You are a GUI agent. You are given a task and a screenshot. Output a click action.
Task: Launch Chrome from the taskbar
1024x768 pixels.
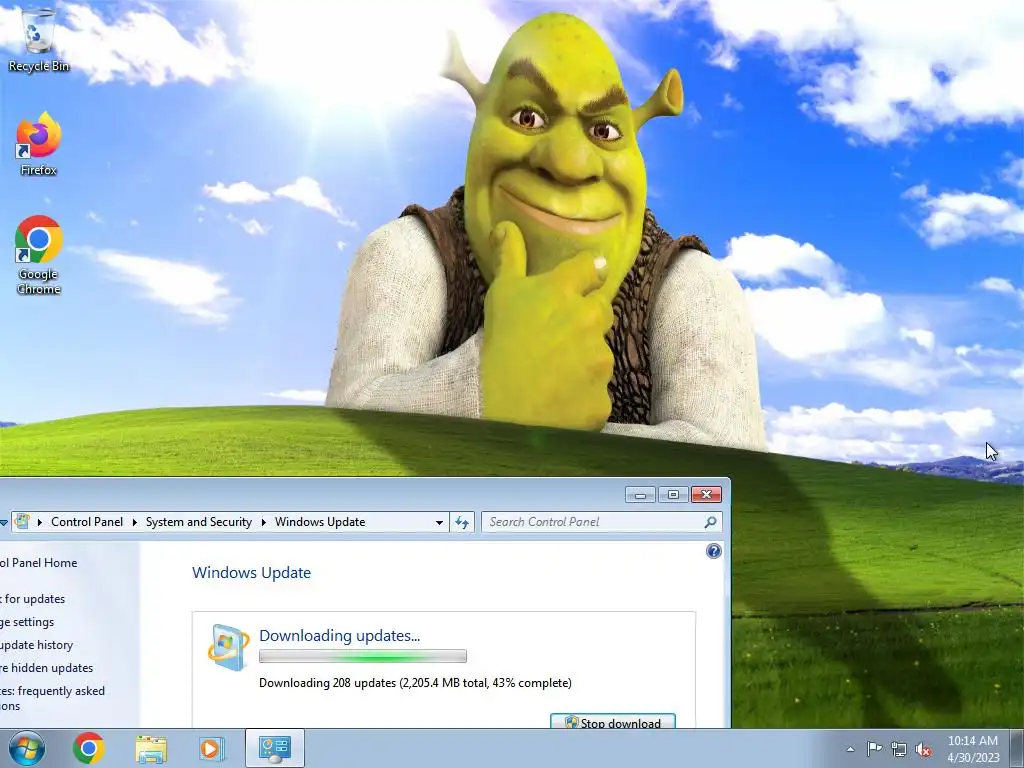coord(89,748)
